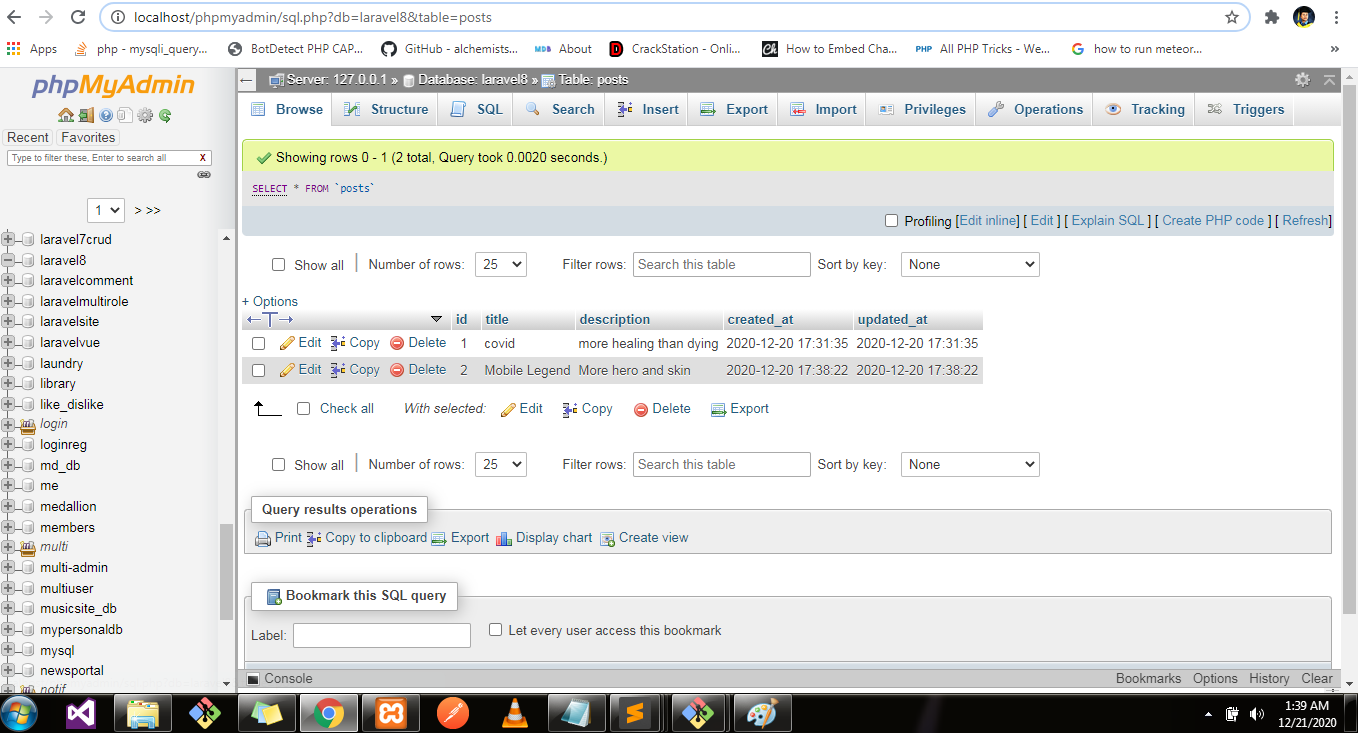The width and height of the screenshot is (1359, 735).
Task: Open the settings gear in the top right
Action: [x=1302, y=80]
